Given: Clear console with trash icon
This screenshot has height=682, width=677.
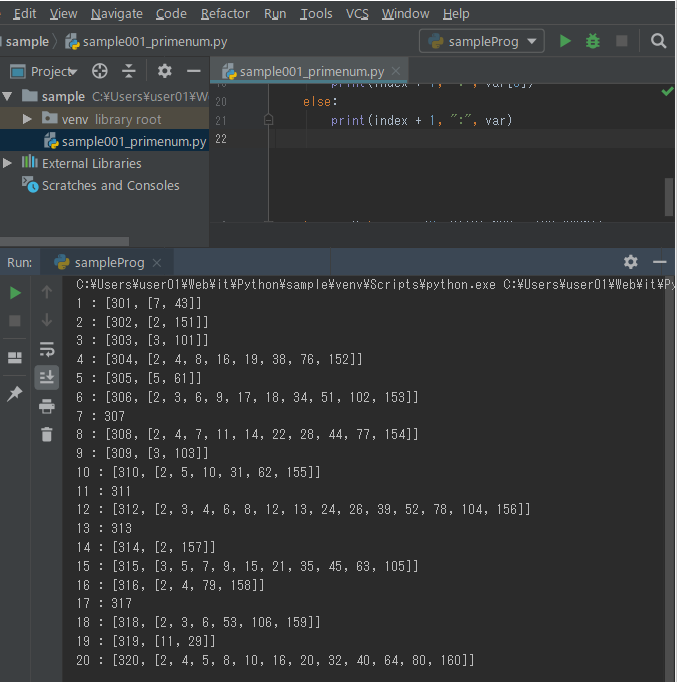Looking at the screenshot, I should pyautogui.click(x=47, y=434).
